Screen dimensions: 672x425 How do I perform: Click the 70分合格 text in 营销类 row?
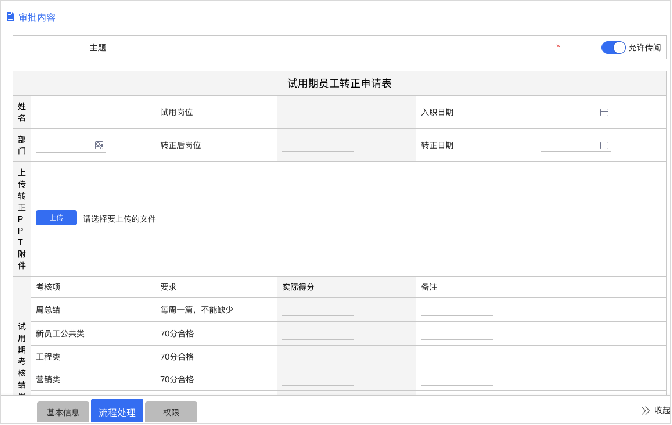[x=177, y=380]
